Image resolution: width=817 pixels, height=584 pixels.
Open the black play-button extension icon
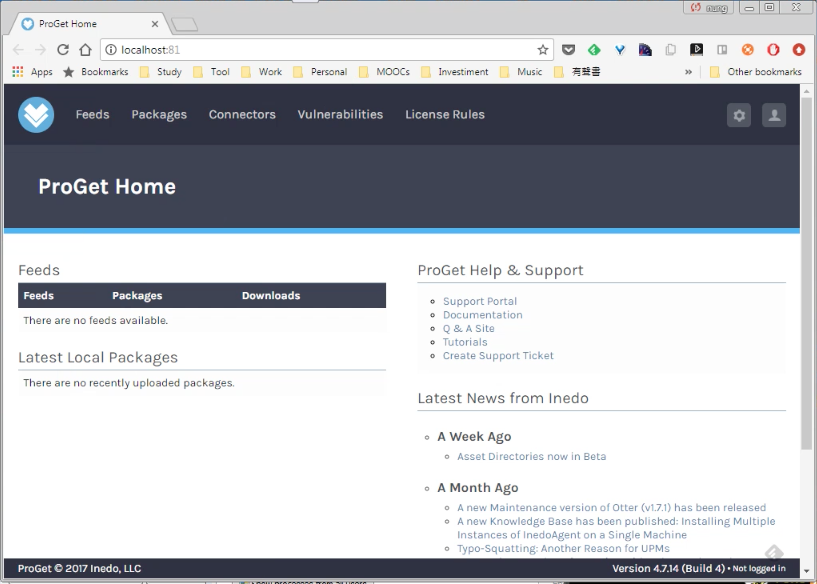coord(696,50)
